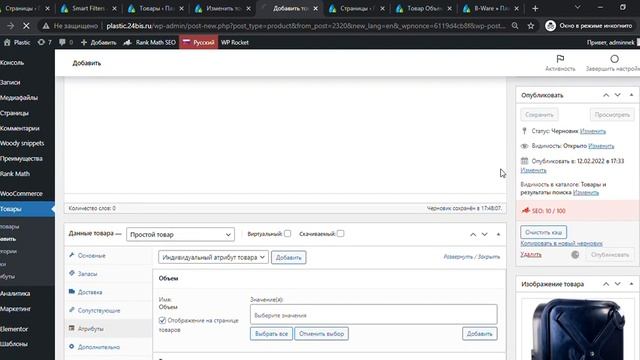Click Добавить button under the values field
The height and width of the screenshot is (360, 640).
click(x=480, y=333)
